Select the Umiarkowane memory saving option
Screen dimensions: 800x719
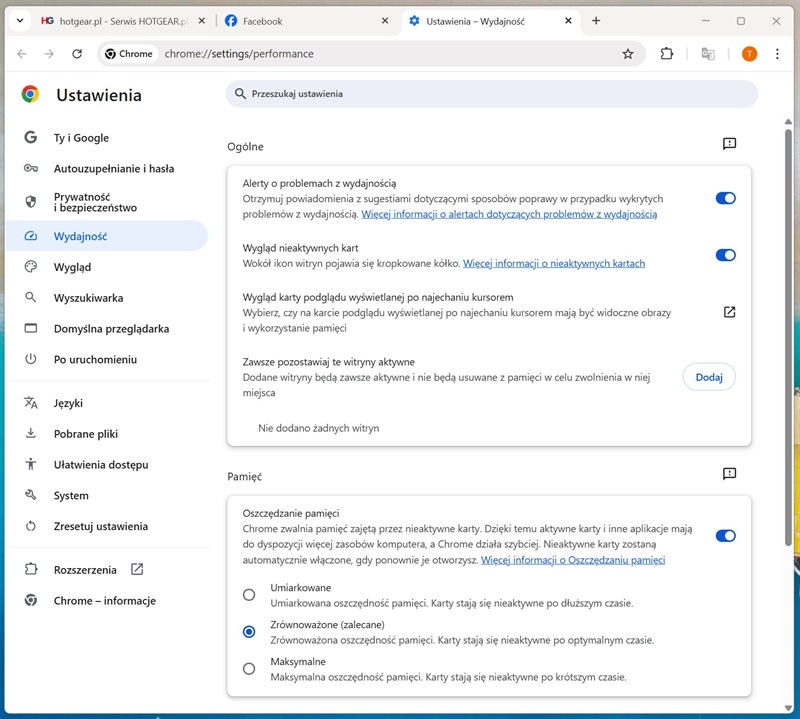[249, 595]
